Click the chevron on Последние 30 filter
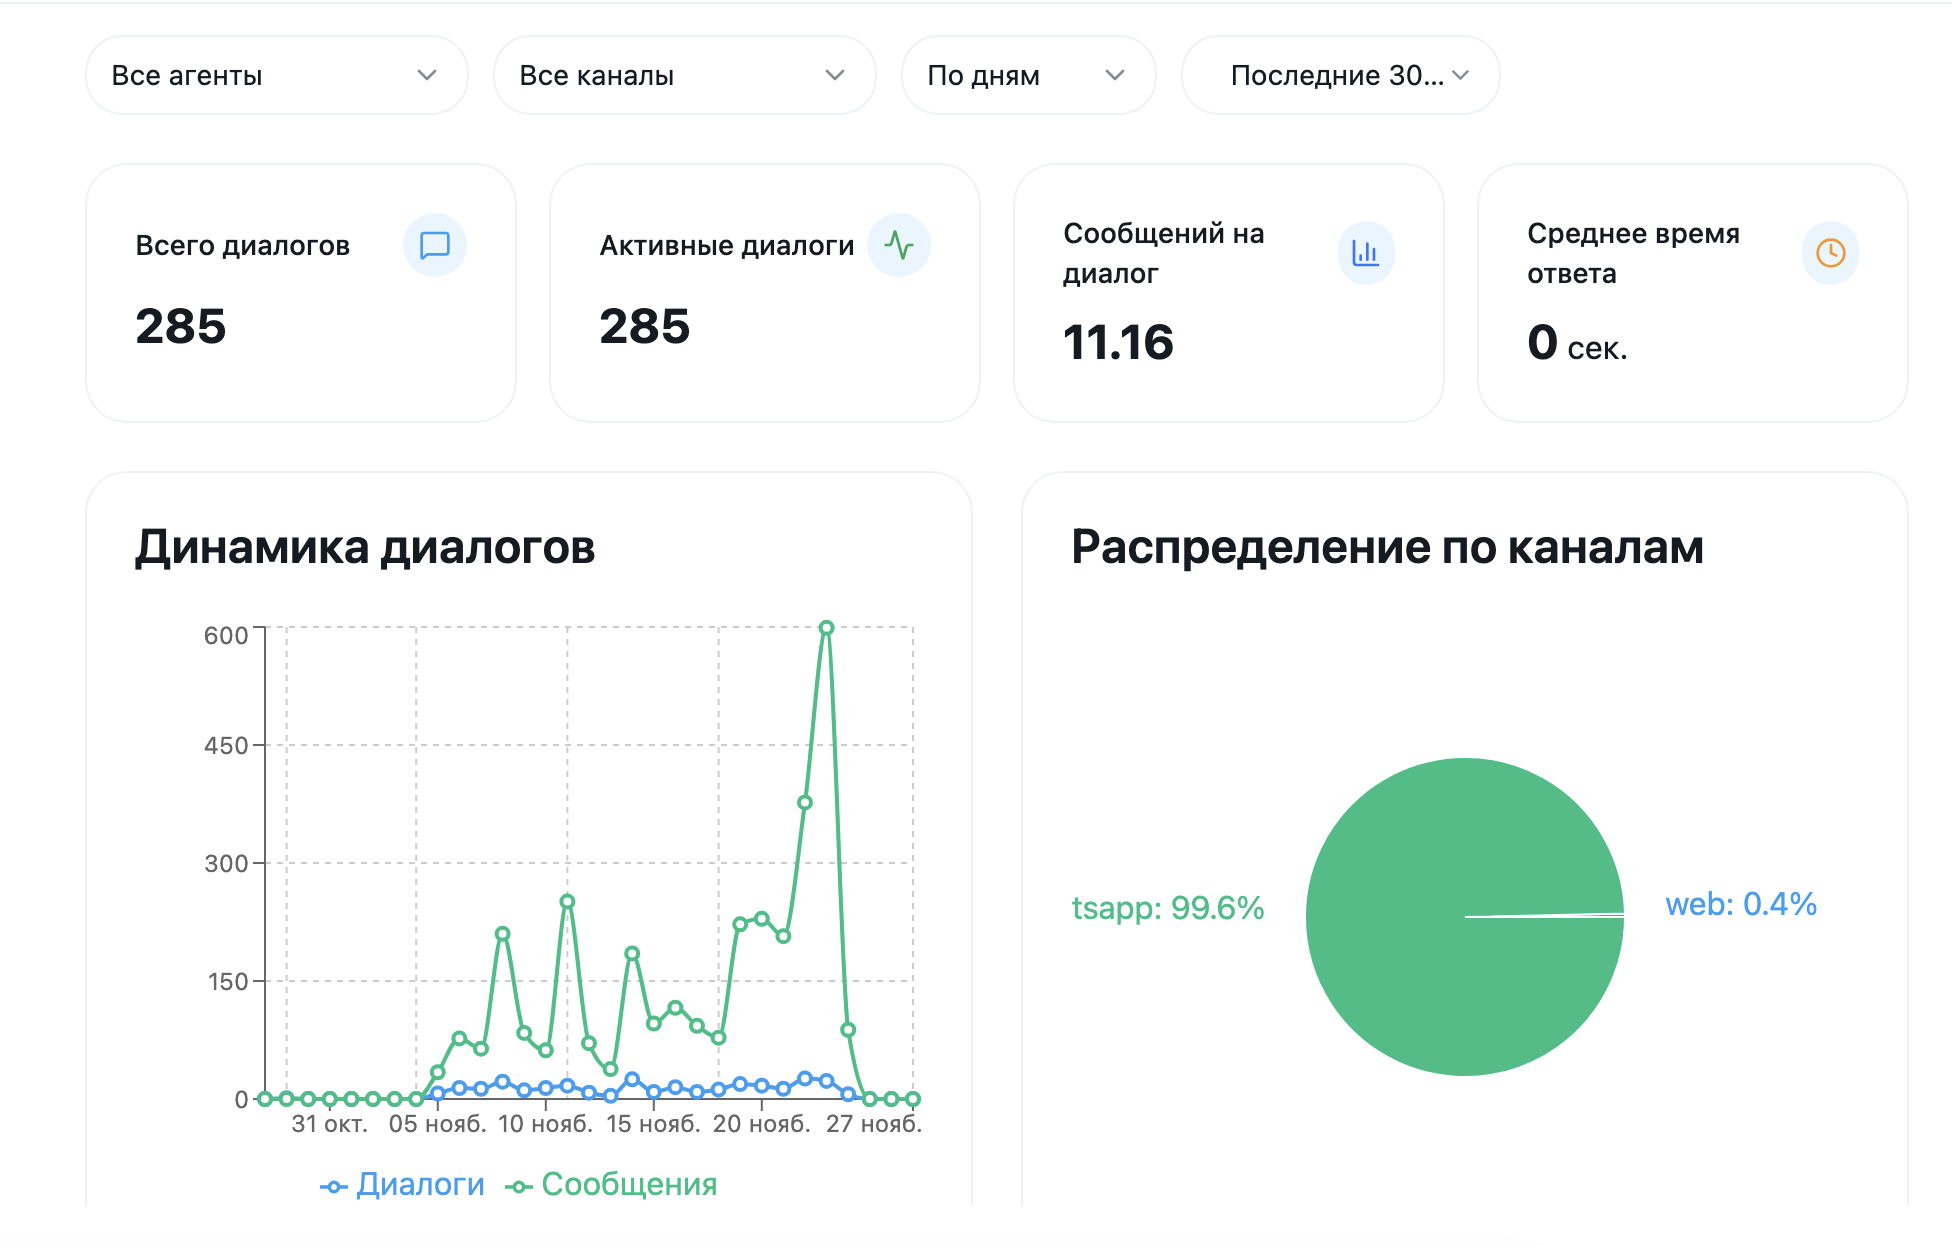 (1461, 75)
